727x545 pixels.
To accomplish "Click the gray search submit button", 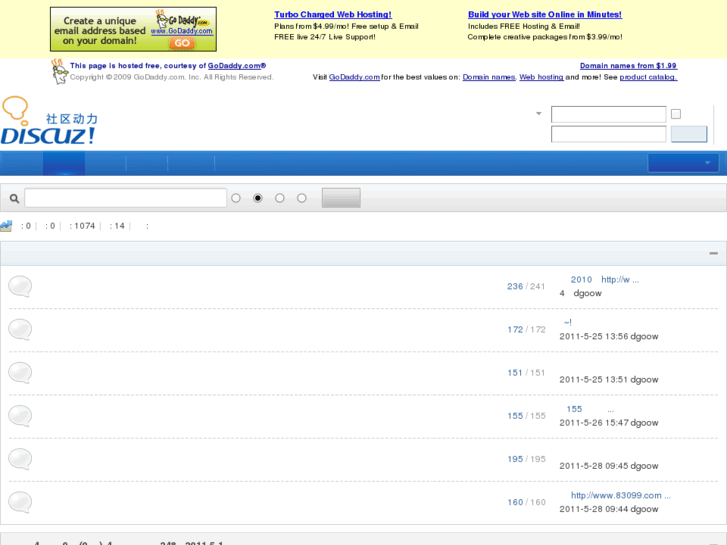I will click(x=341, y=198).
